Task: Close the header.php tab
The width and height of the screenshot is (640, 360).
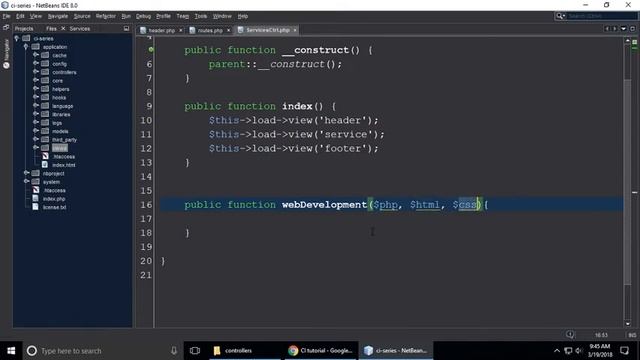Action: click(181, 30)
